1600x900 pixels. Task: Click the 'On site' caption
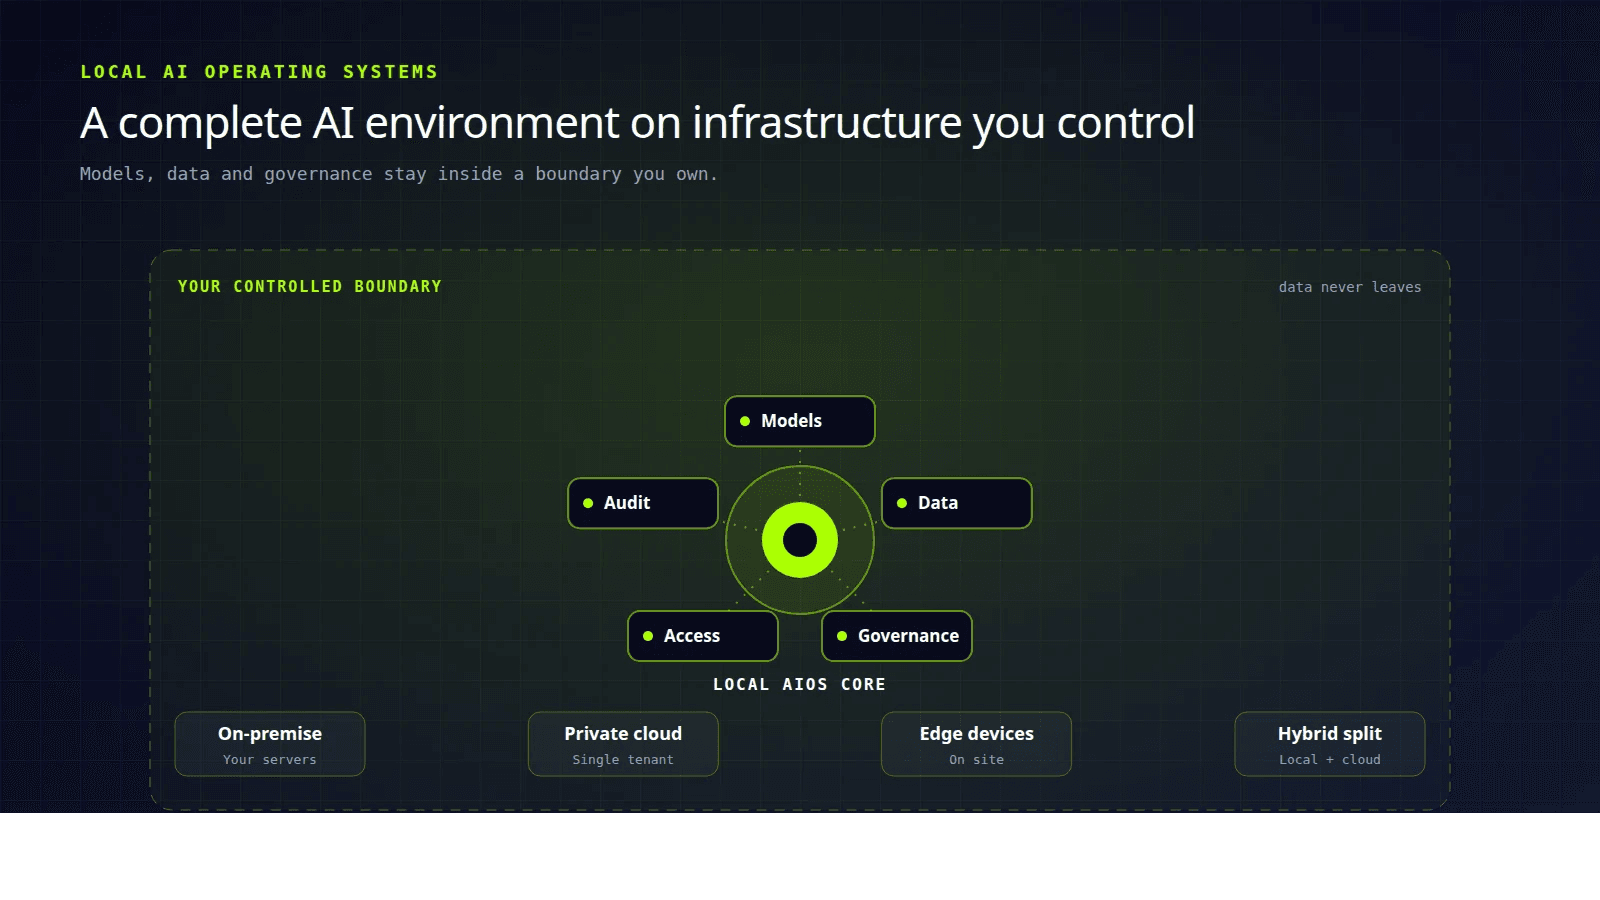tap(976, 760)
